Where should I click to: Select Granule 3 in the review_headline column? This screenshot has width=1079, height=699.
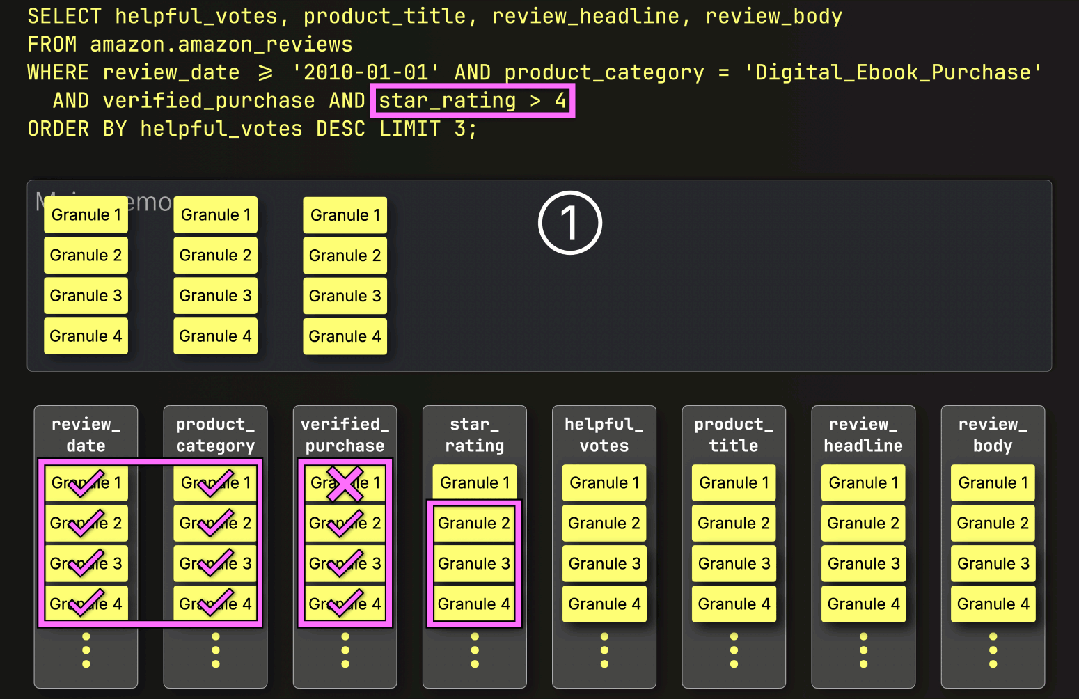point(863,564)
